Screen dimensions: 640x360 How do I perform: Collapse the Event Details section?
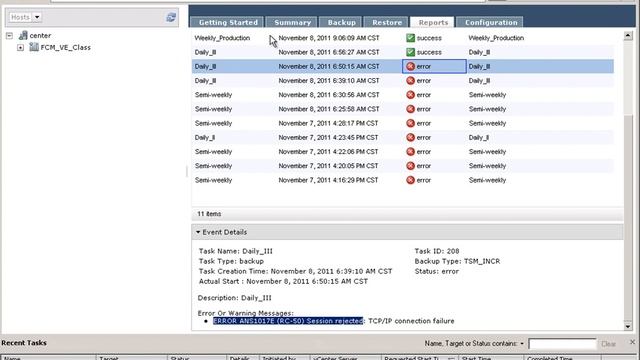coord(198,232)
